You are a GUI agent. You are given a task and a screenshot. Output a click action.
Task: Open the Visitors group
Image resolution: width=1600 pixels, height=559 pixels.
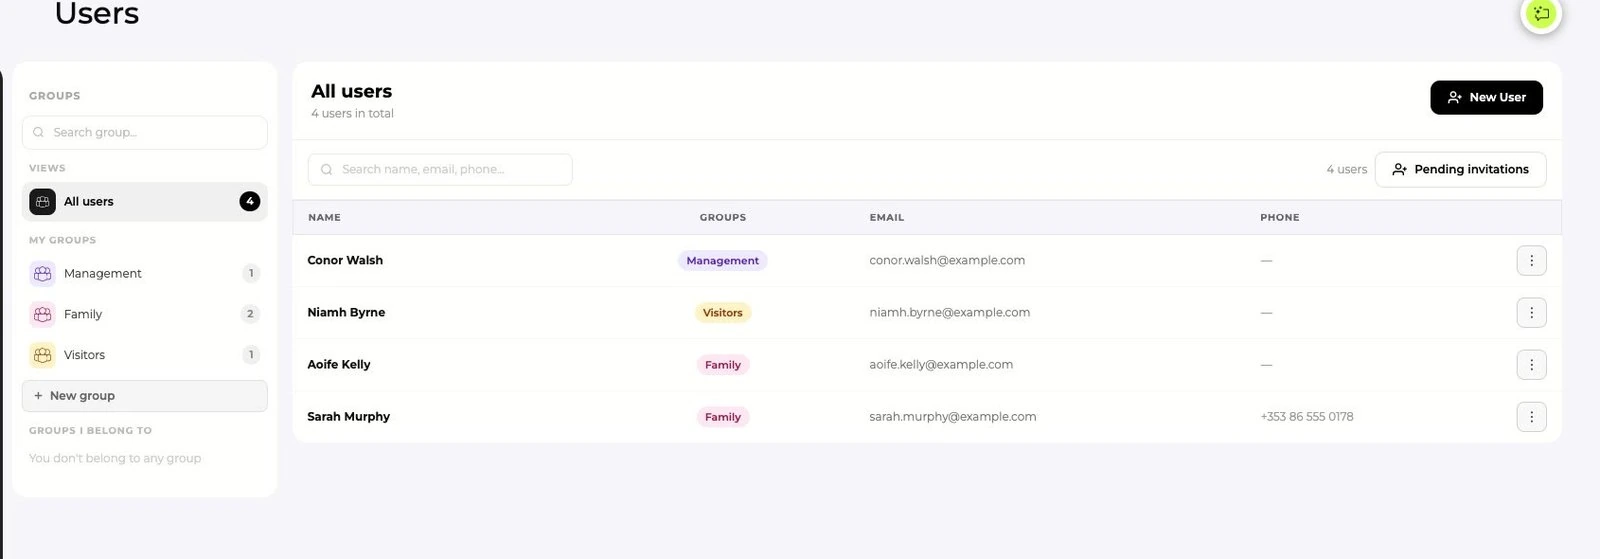coord(145,355)
